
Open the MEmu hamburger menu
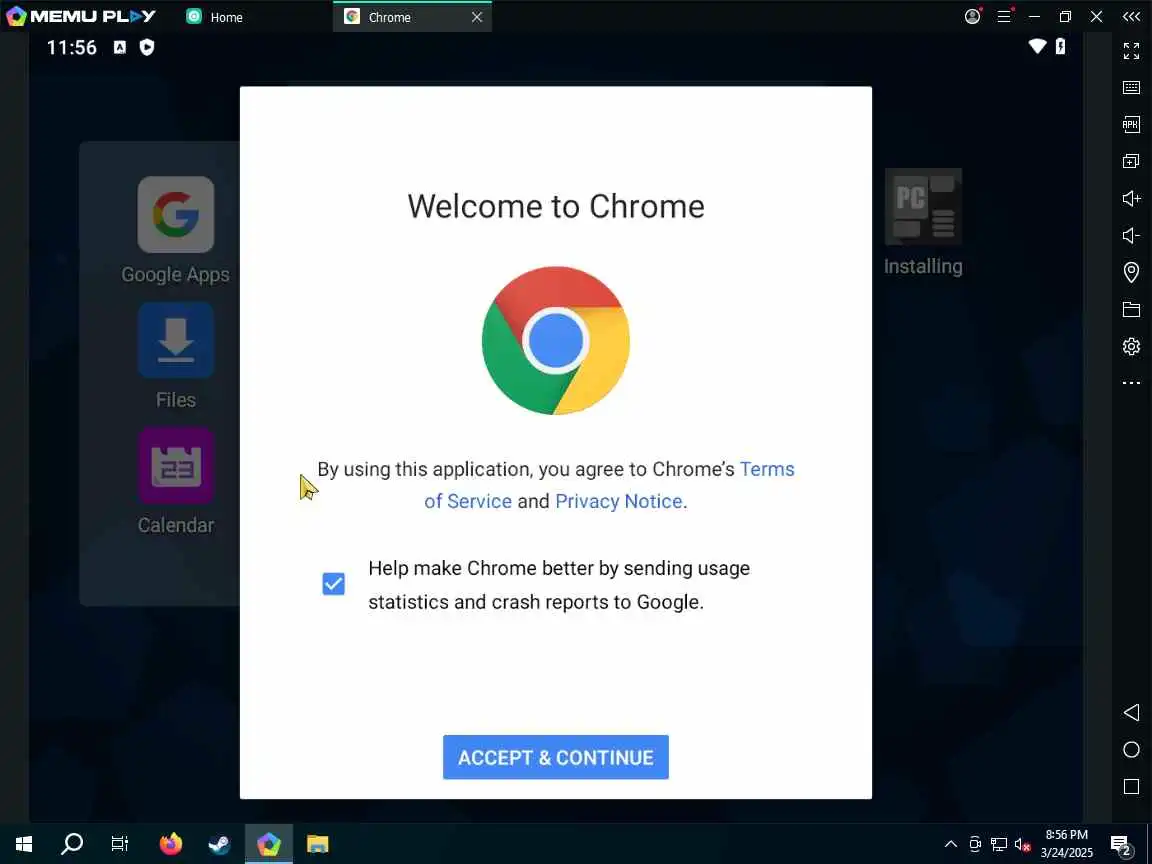coord(1004,16)
